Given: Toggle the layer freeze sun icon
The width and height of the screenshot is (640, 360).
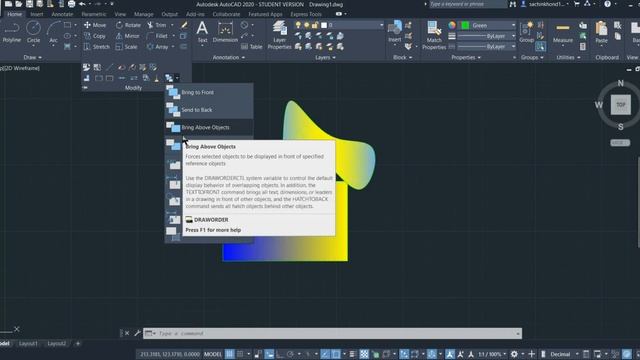Looking at the screenshot, I should pos(307,25).
